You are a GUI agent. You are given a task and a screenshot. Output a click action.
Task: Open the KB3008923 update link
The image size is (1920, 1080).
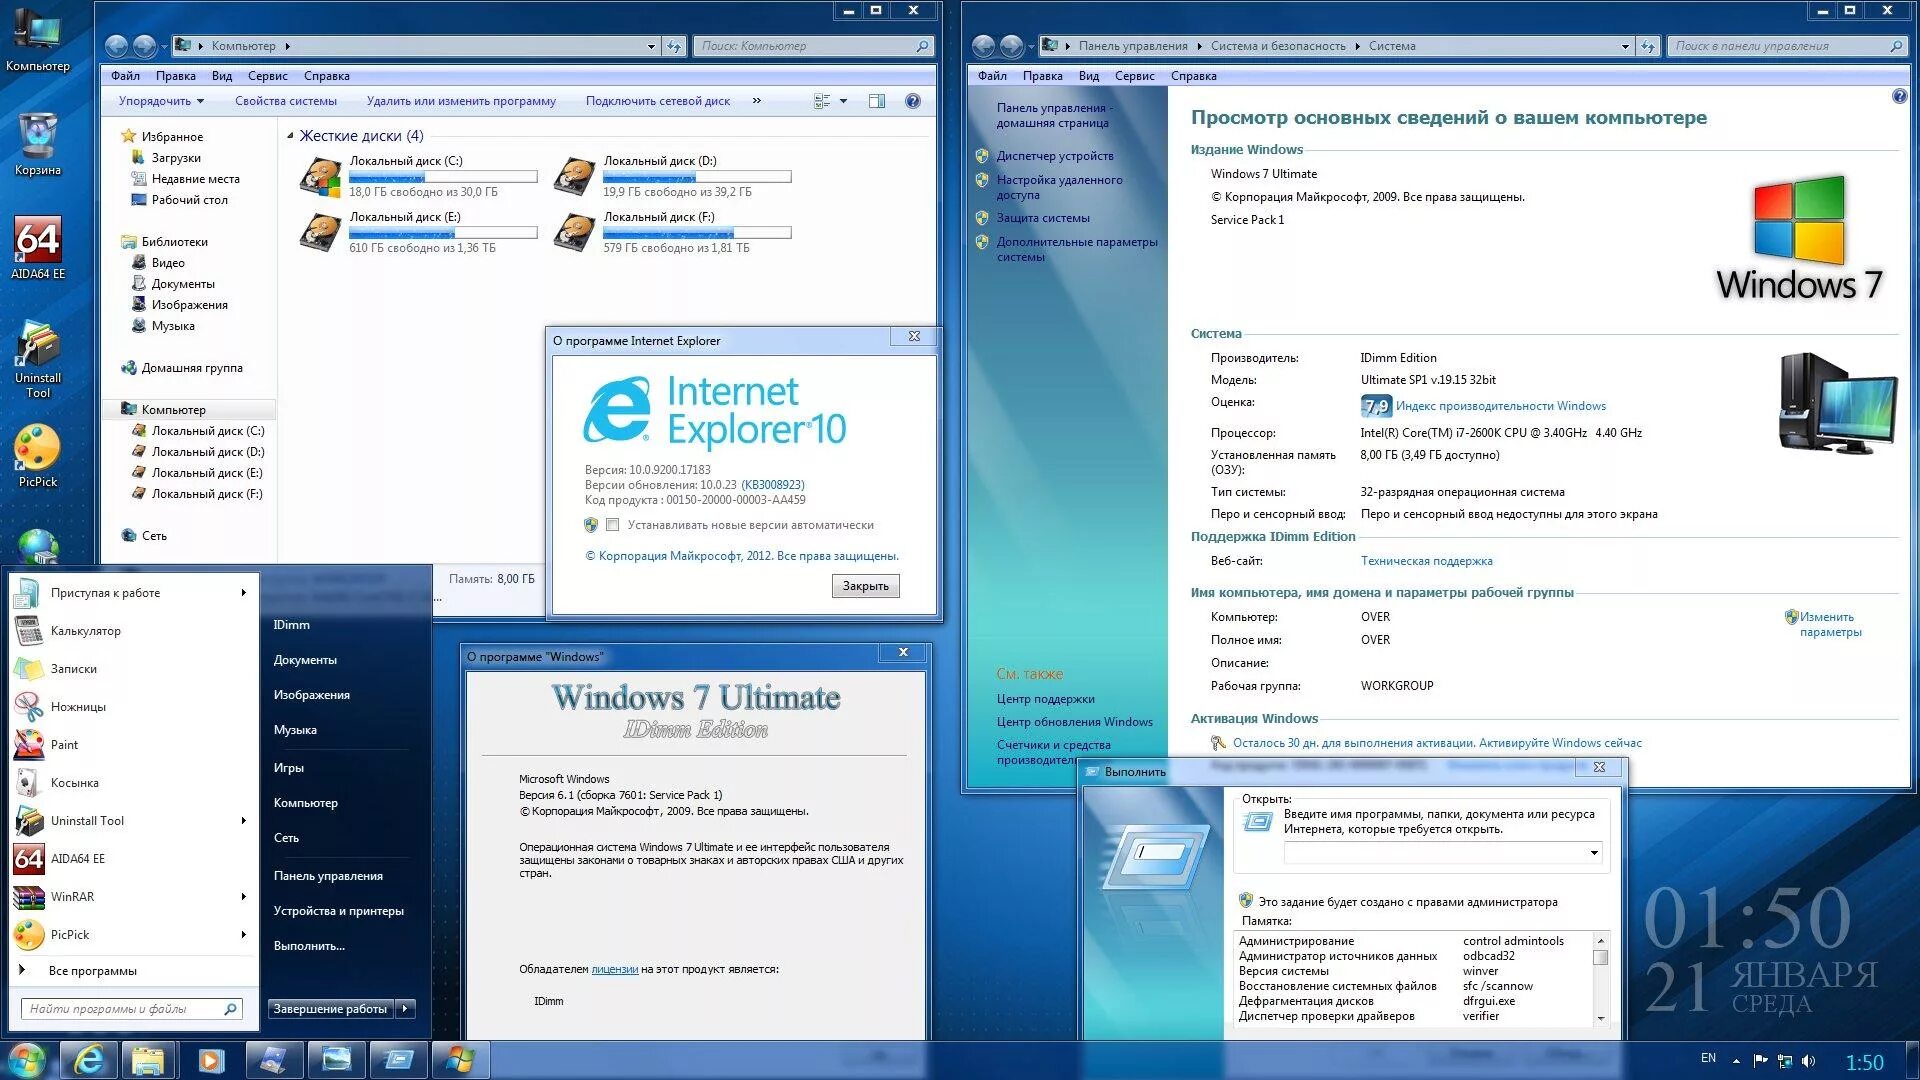click(x=772, y=485)
